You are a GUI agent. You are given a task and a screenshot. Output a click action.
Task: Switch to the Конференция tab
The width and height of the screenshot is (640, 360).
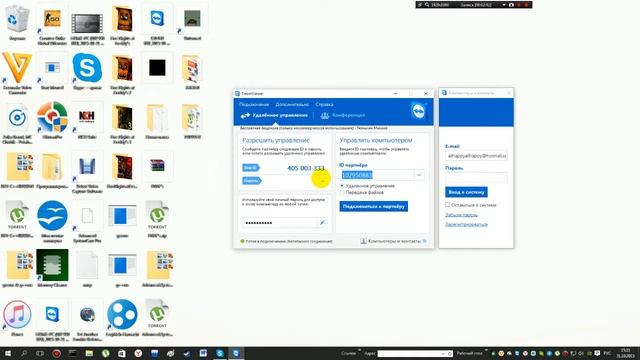(x=342, y=116)
